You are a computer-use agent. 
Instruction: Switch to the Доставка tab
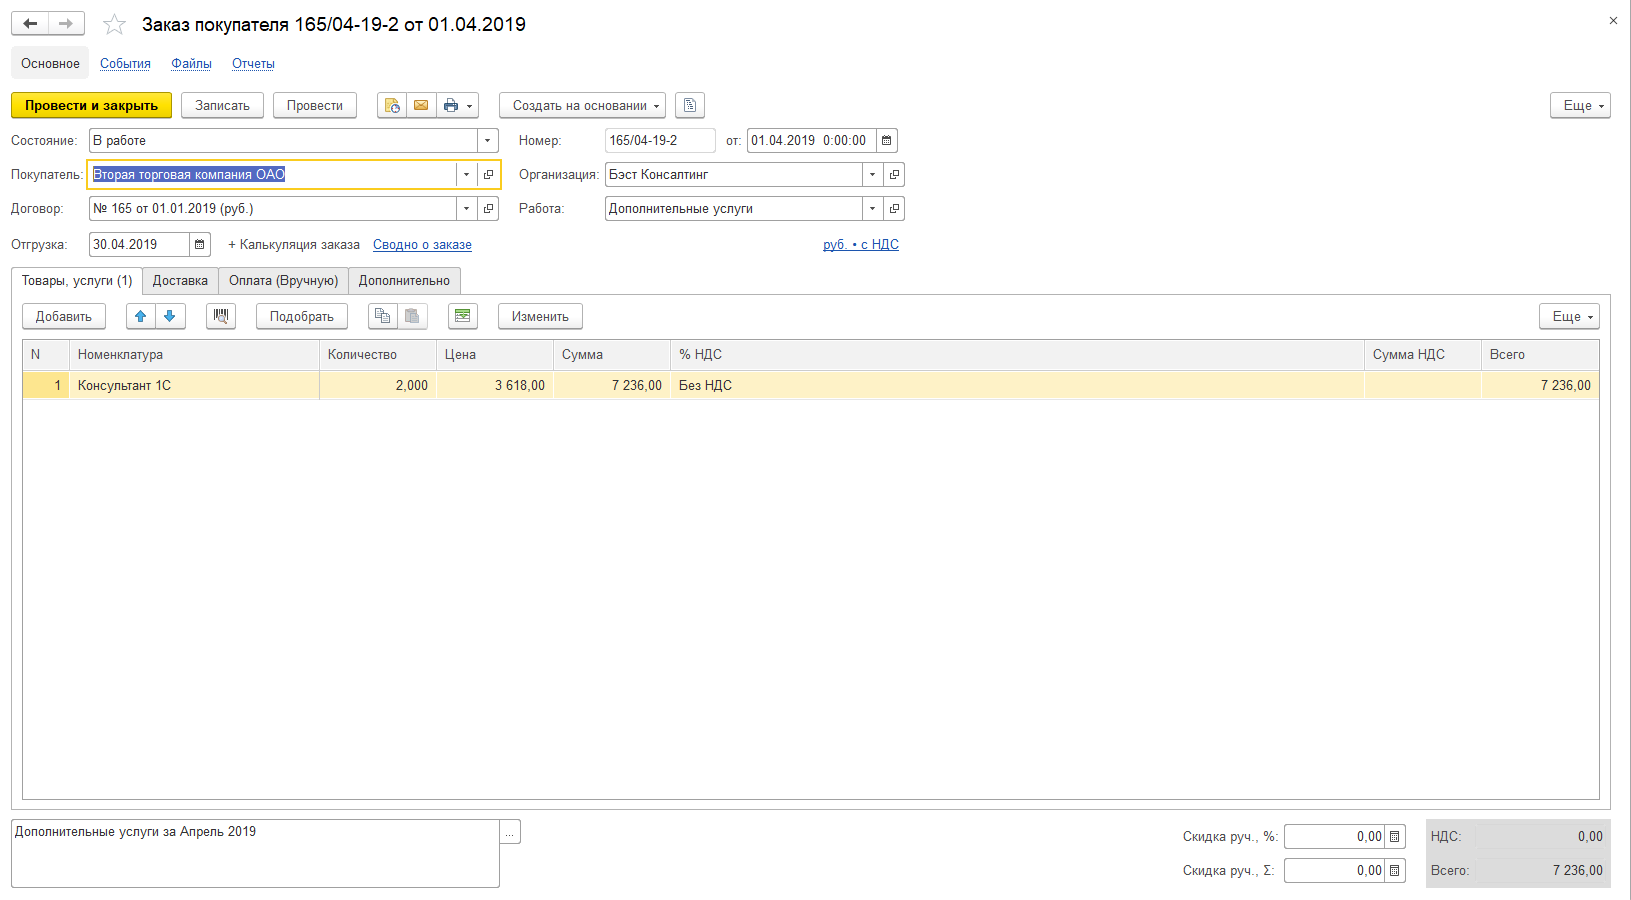click(x=180, y=281)
